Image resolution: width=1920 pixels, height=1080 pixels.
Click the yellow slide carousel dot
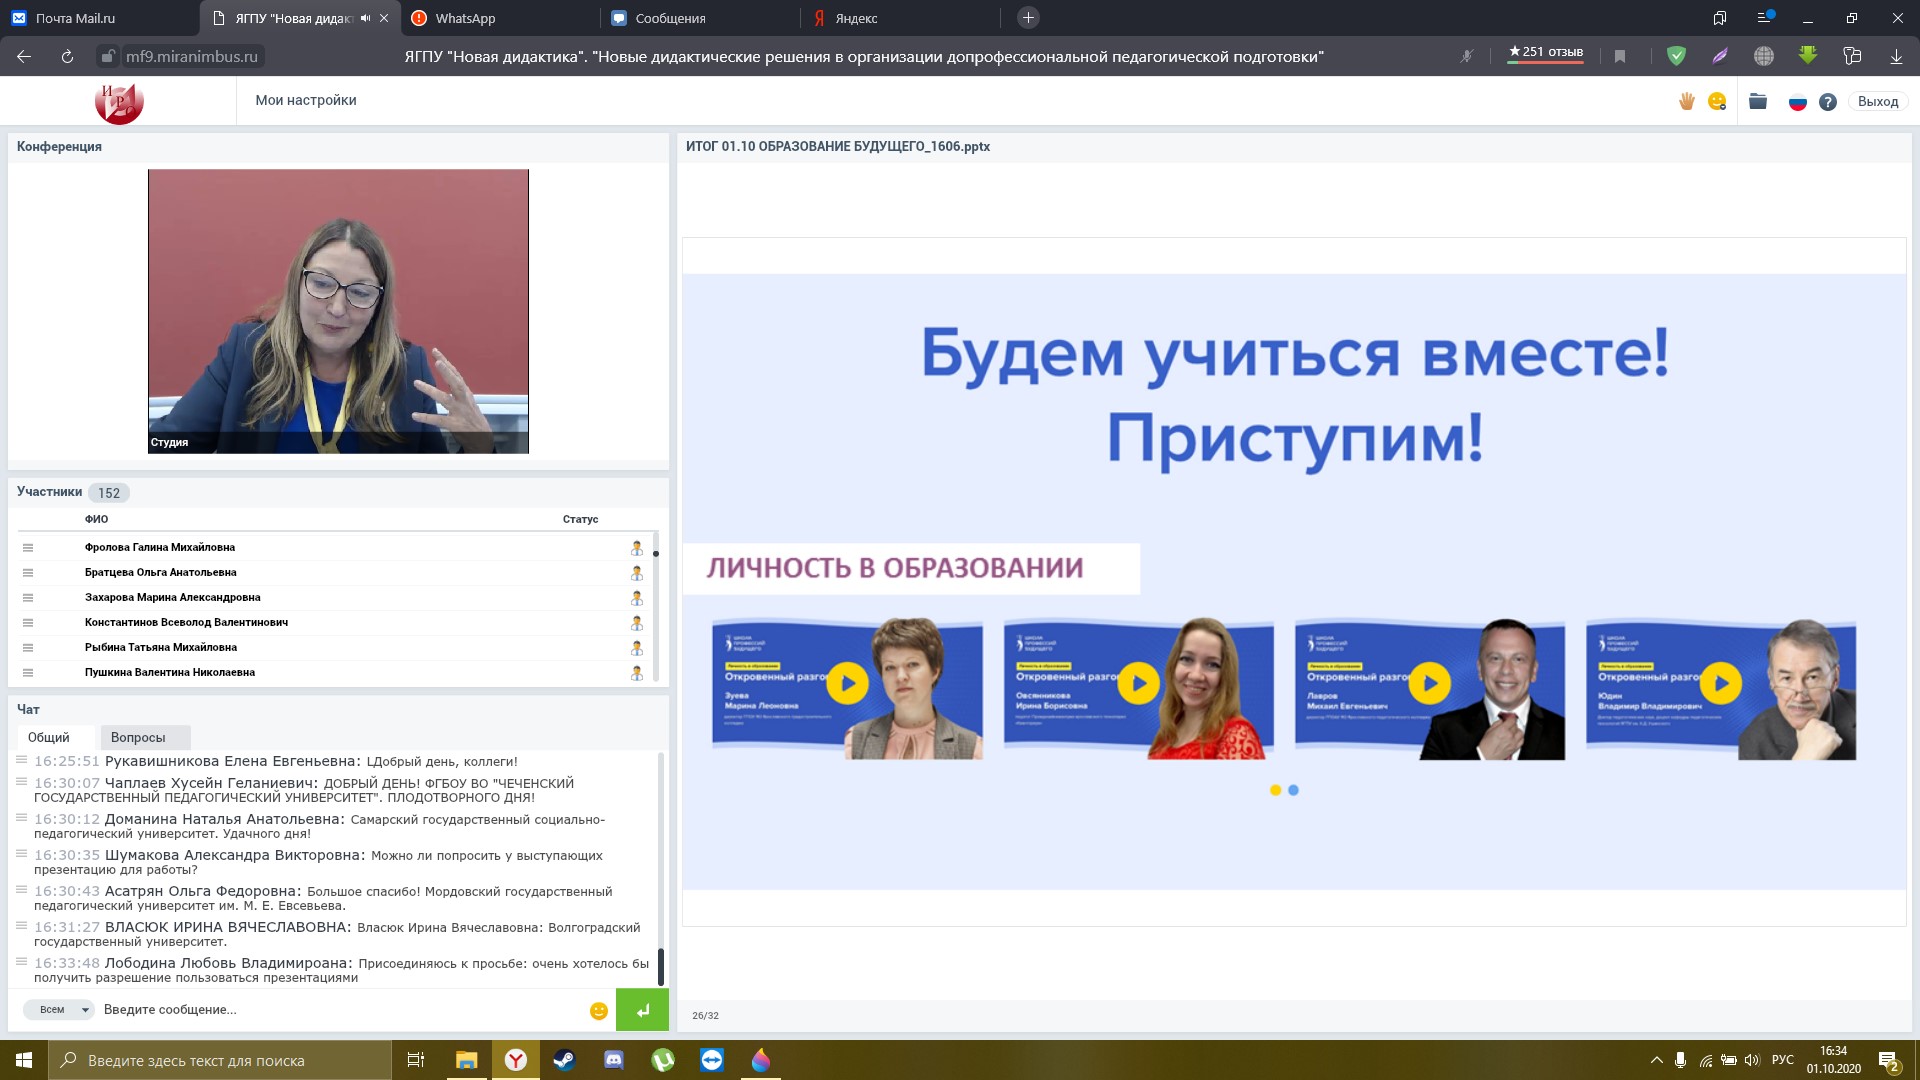tap(1275, 790)
